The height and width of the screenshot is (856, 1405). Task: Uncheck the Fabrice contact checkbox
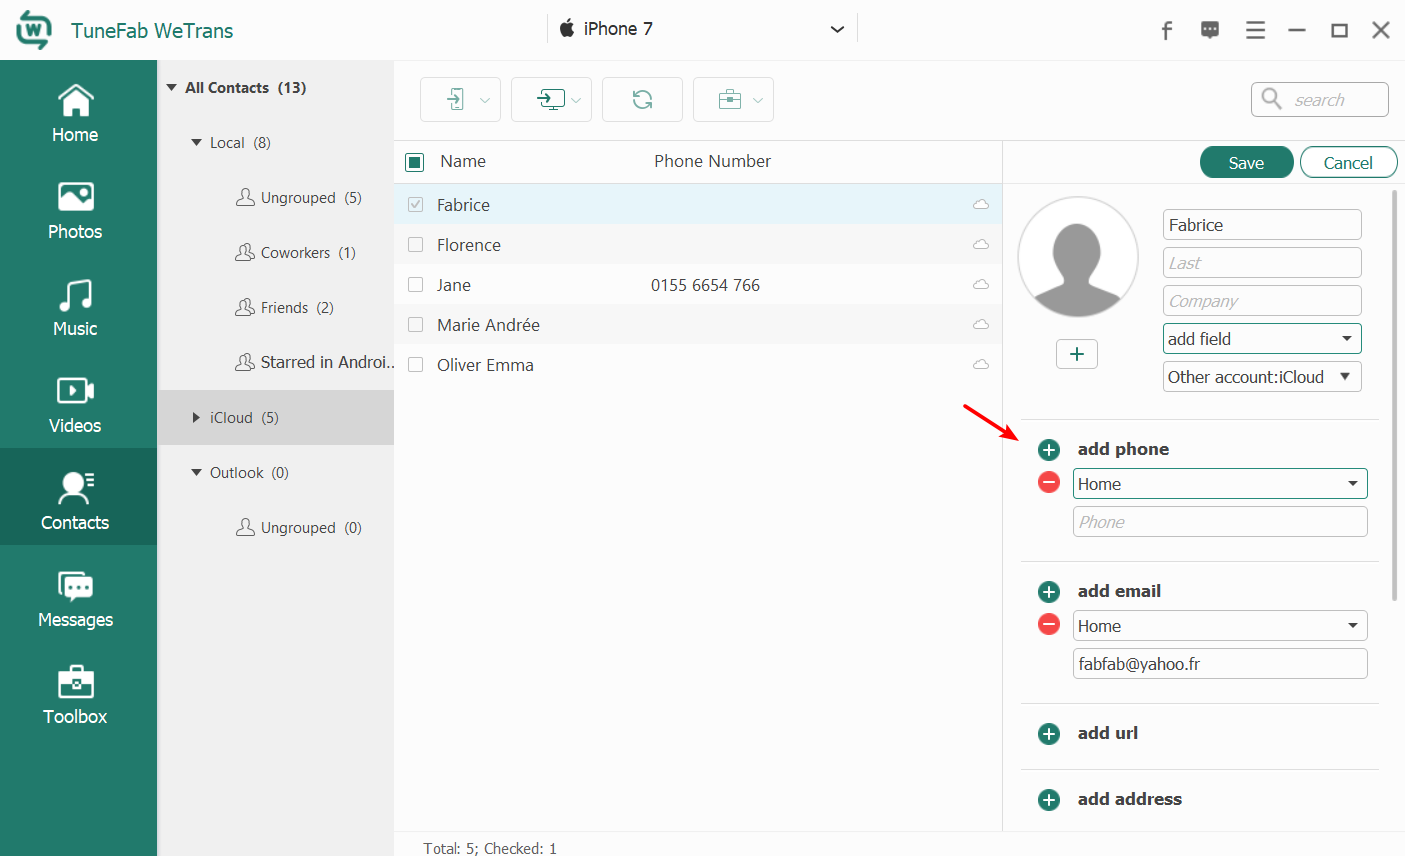[x=416, y=204]
